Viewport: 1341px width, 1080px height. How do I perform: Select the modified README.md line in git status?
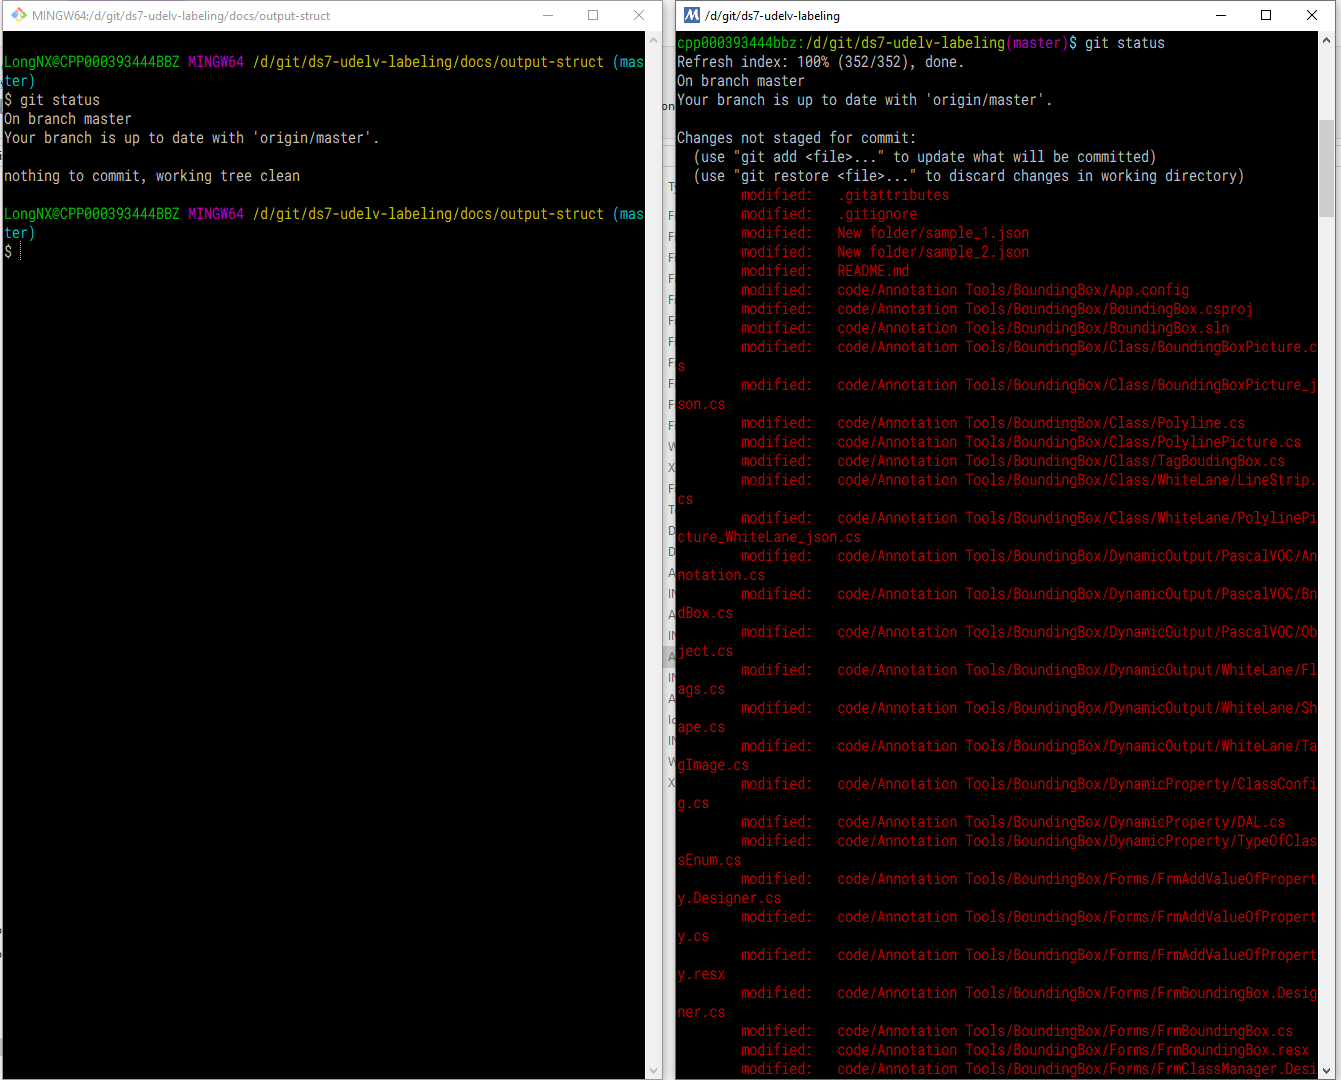click(x=872, y=270)
